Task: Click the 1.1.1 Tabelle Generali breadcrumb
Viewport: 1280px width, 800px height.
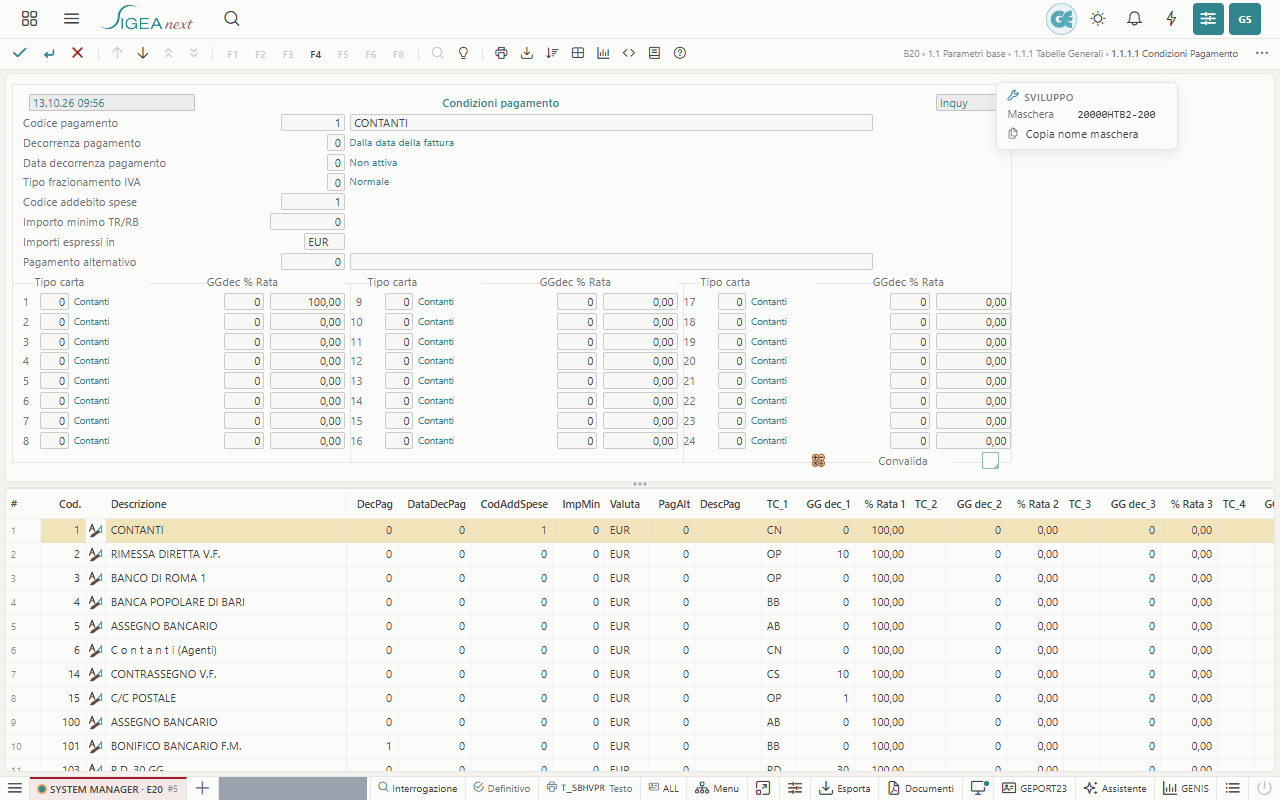Action: (1059, 54)
